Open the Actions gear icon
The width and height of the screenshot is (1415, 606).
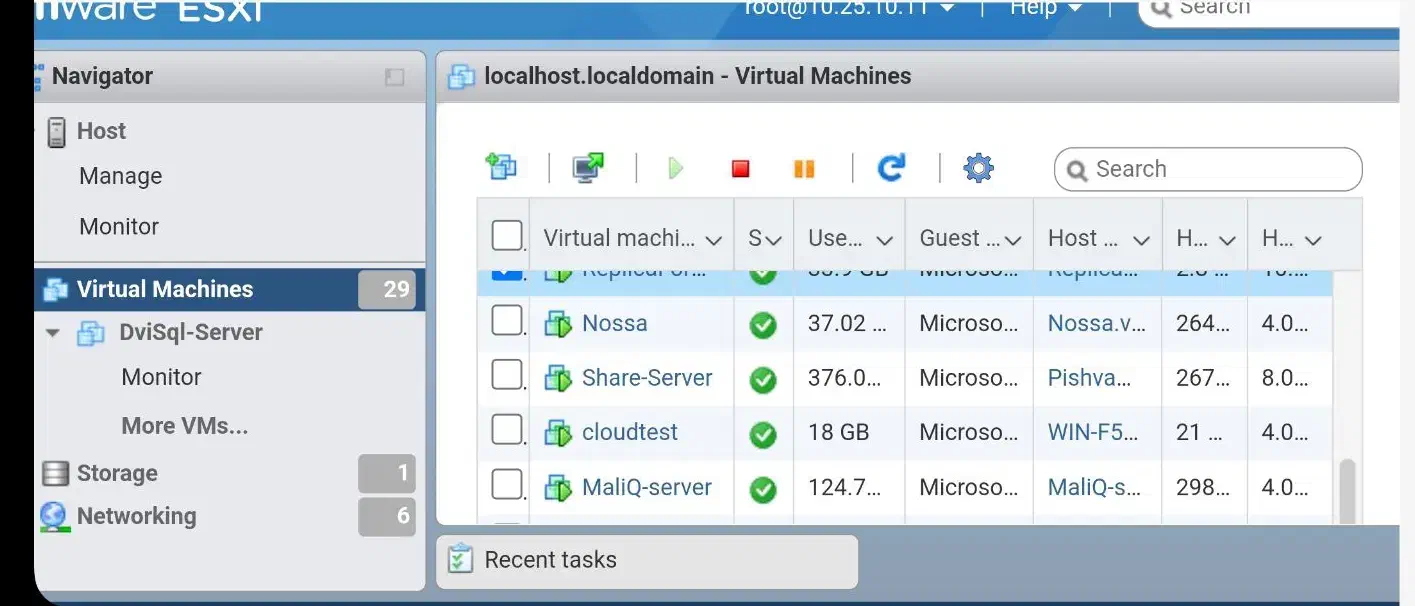[x=978, y=168]
